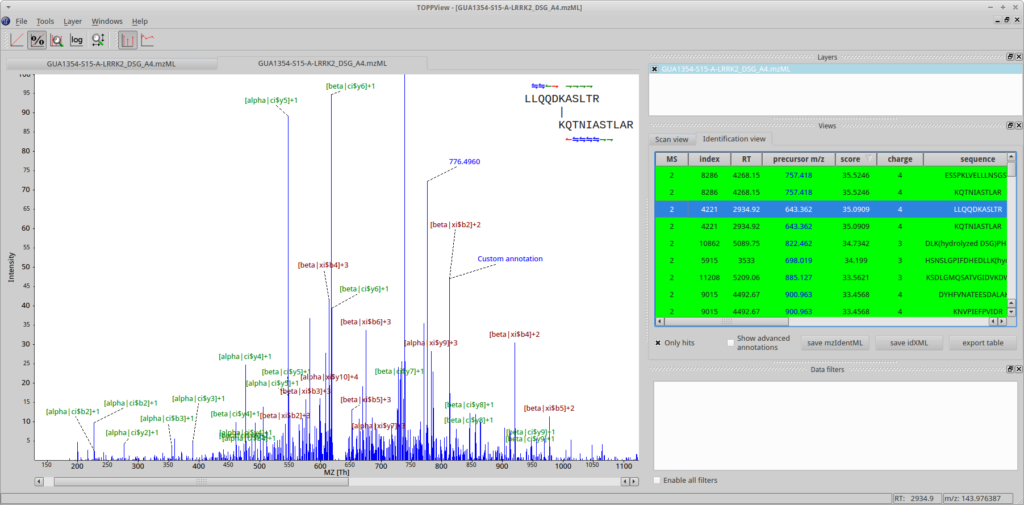
Task: Click the snap-to-maximum intensity magnifier icon
Action: pos(57,40)
